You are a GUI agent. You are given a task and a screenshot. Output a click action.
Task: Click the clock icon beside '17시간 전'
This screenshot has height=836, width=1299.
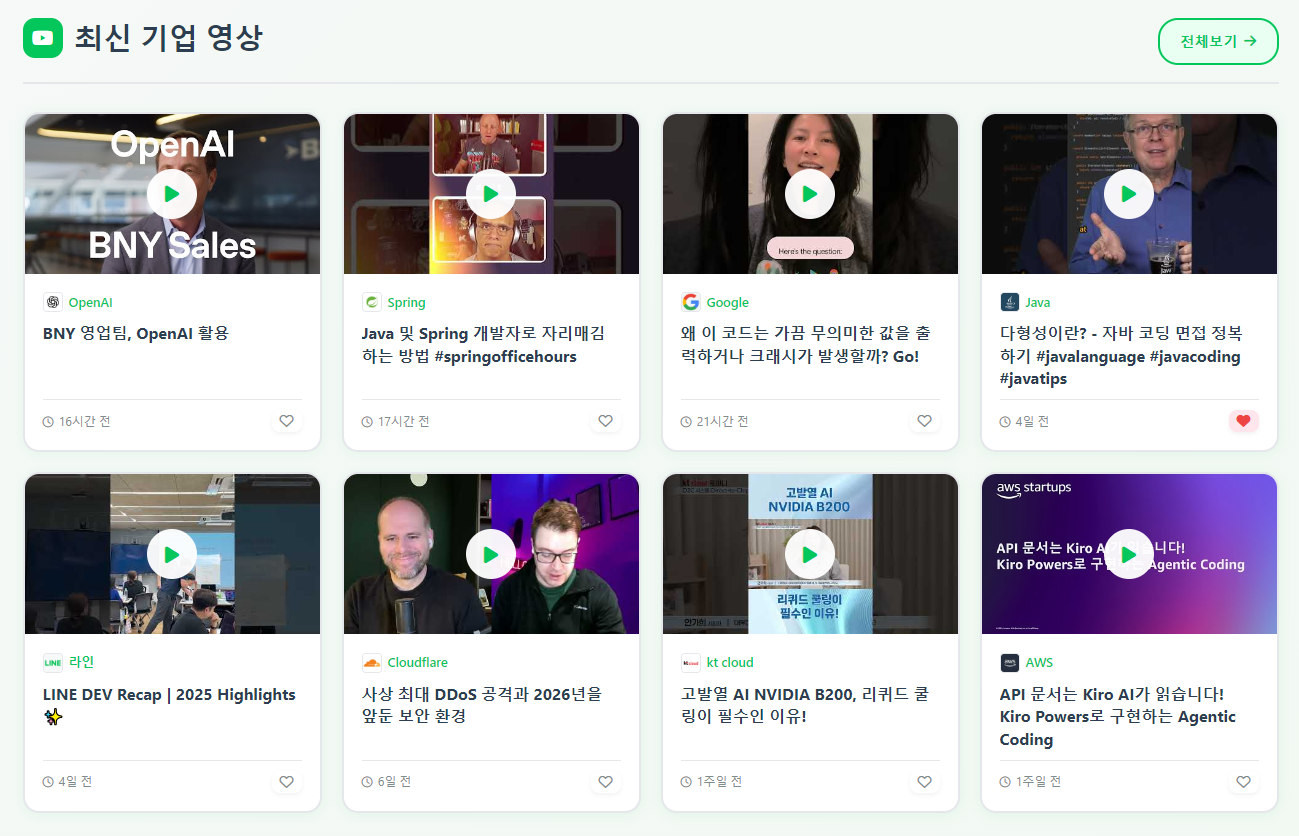(367, 422)
